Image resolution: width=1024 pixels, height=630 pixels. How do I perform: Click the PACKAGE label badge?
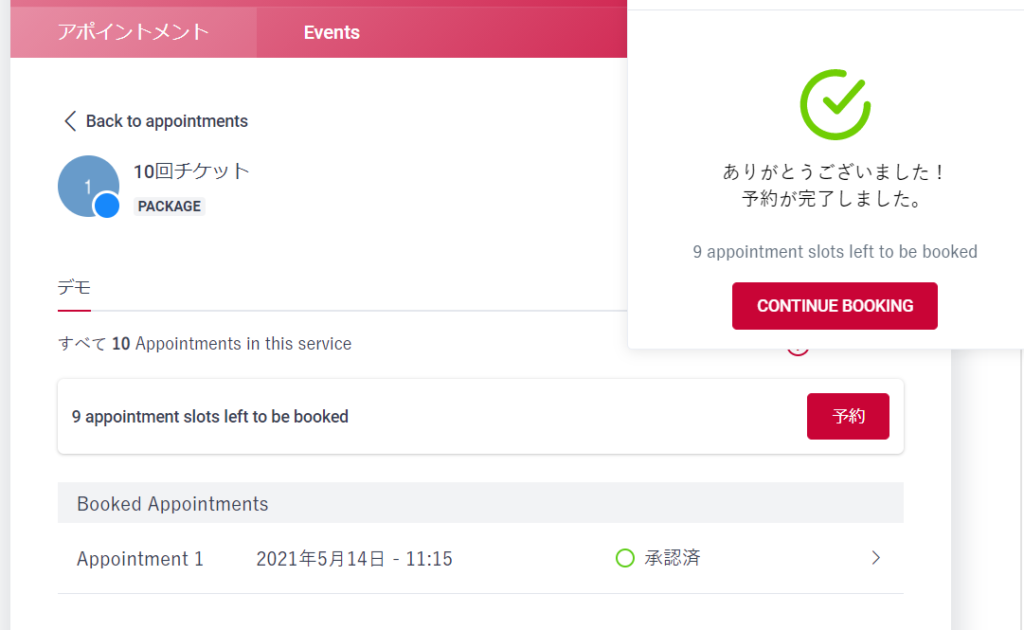tap(169, 206)
